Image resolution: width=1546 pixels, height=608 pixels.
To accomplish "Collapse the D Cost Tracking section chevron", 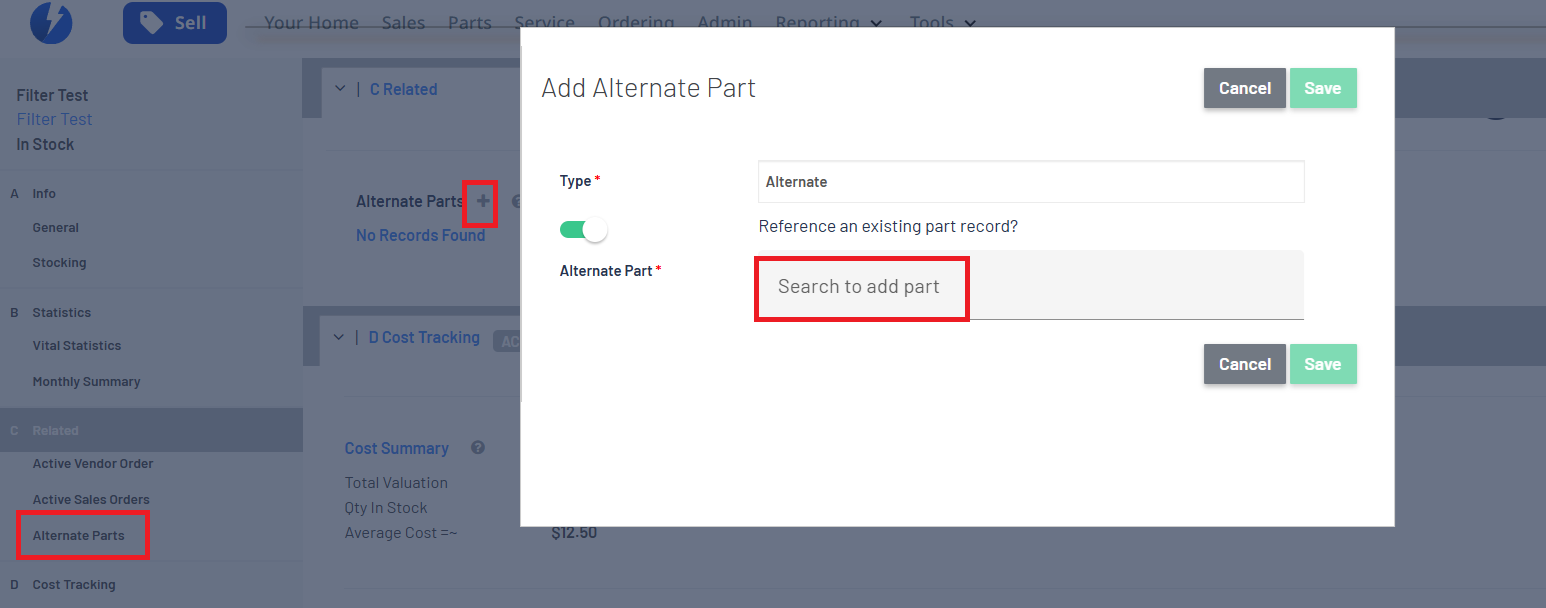I will [339, 338].
